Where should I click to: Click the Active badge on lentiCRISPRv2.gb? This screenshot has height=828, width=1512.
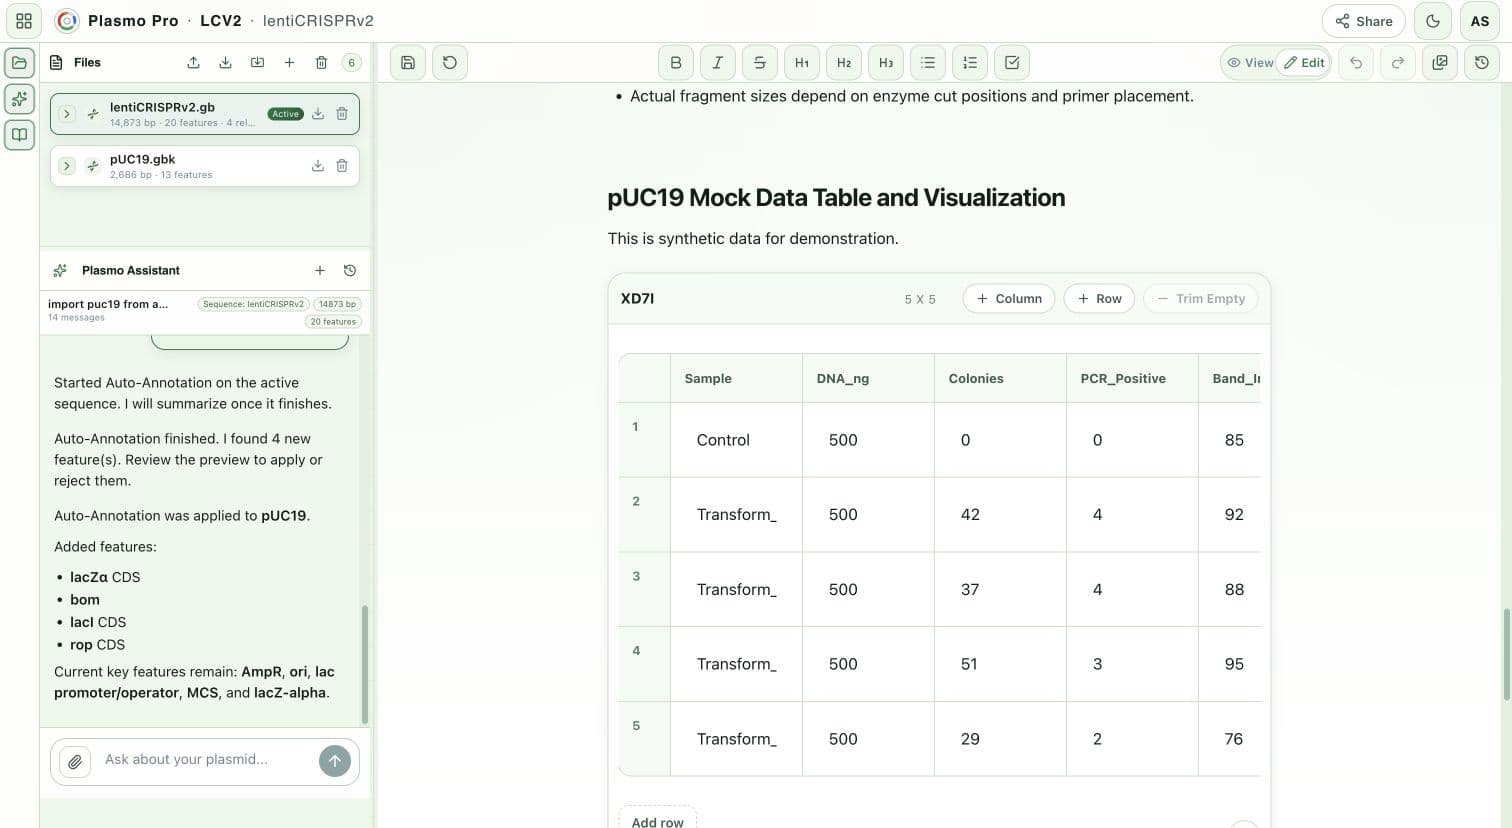coord(285,114)
